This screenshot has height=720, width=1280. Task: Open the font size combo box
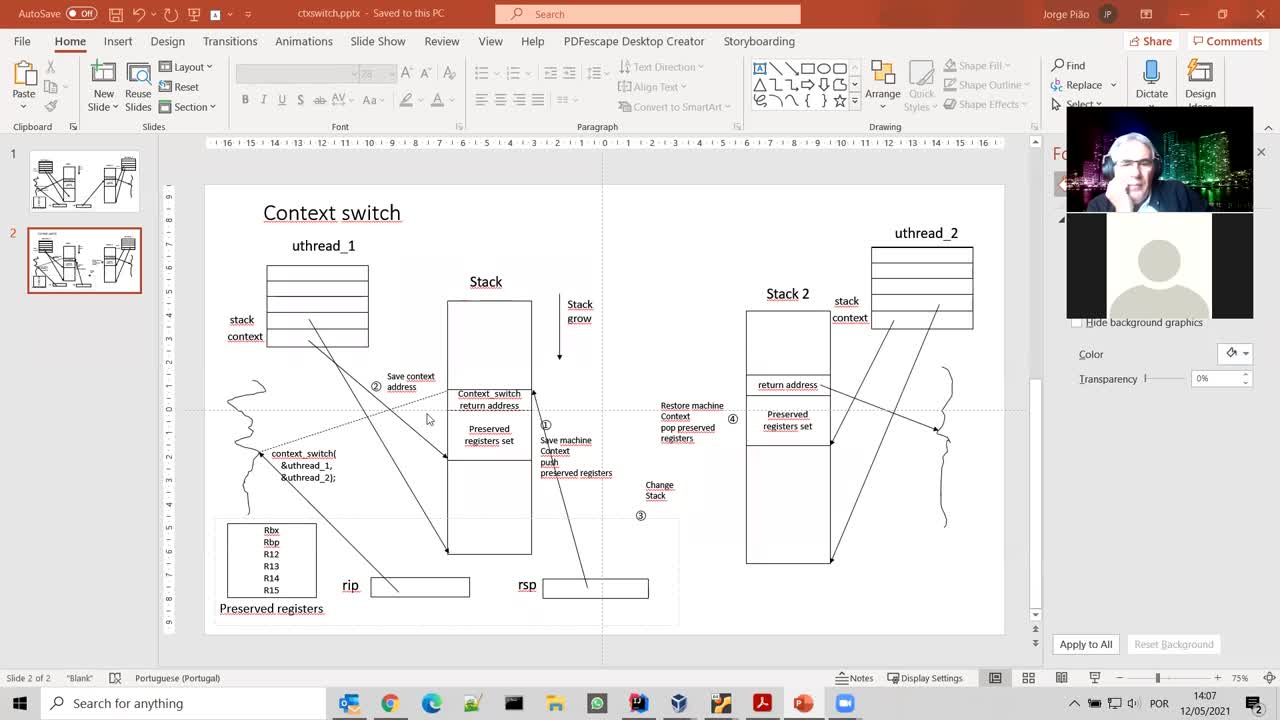pyautogui.click(x=379, y=73)
